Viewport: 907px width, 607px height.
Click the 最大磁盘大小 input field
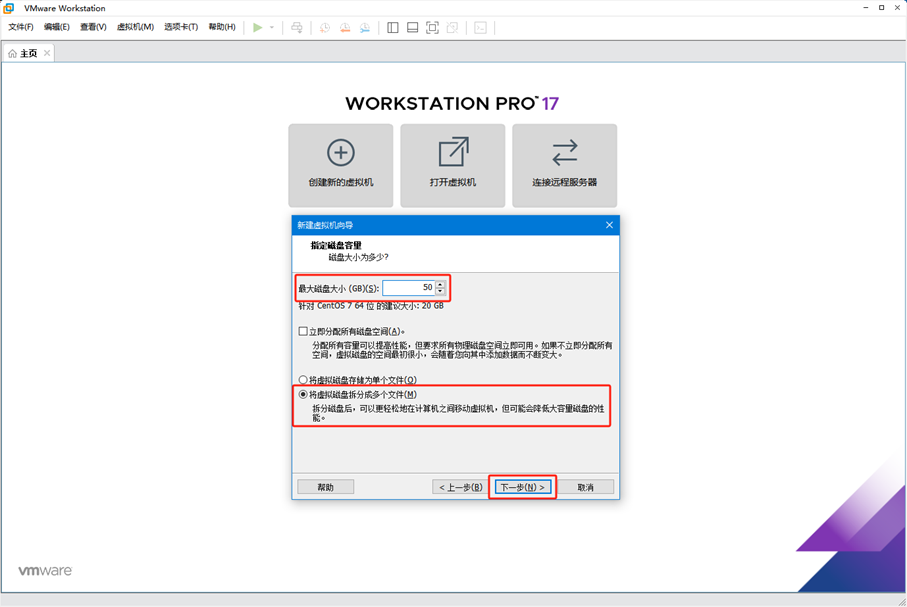408,288
